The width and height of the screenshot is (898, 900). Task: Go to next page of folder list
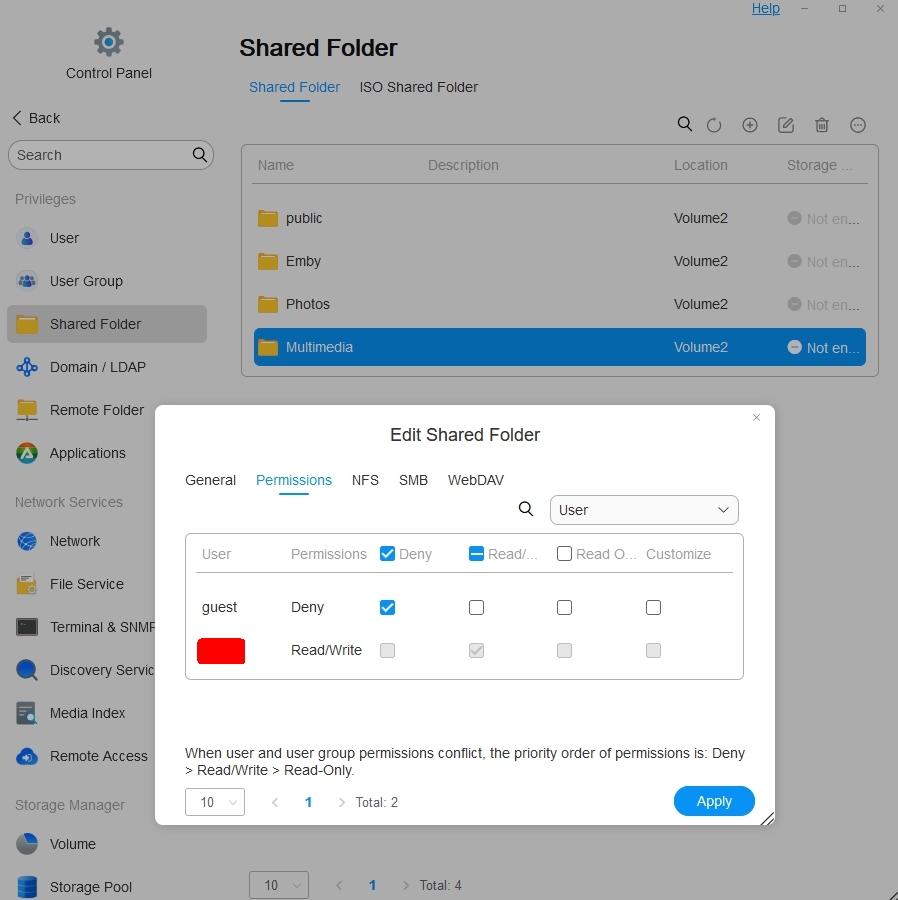406,886
